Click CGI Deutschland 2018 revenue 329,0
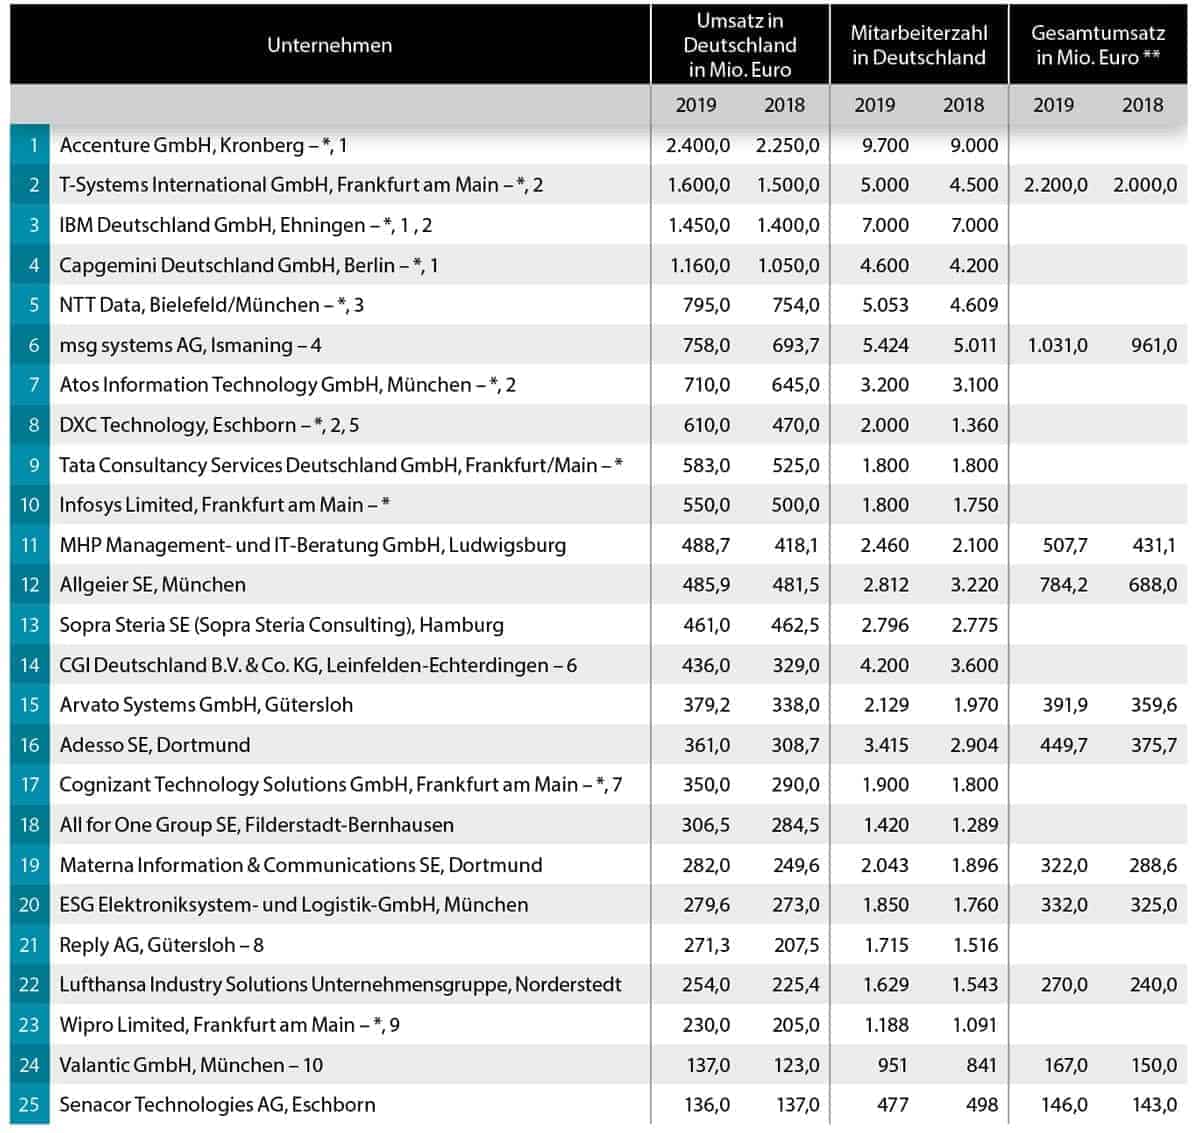The height and width of the screenshot is (1133, 1200). [x=796, y=665]
